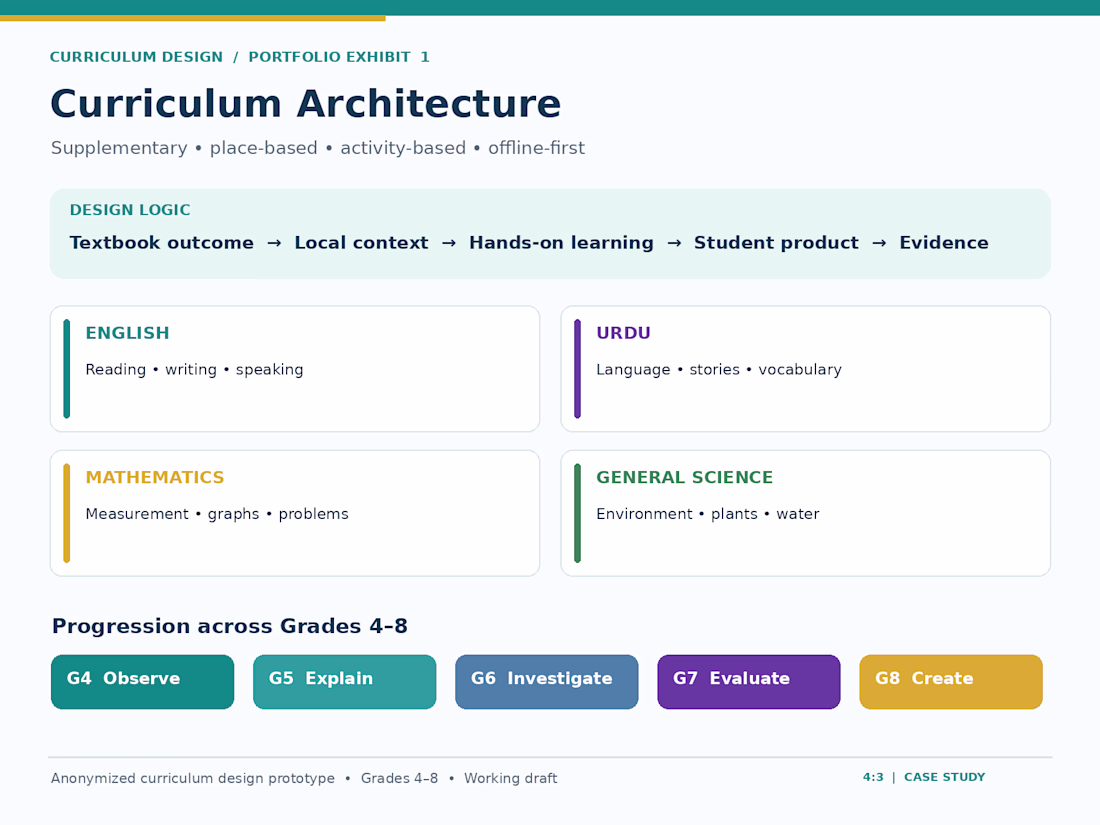Click the Textbook outcome step
Viewport: 1100px width, 825px height.
[161, 243]
